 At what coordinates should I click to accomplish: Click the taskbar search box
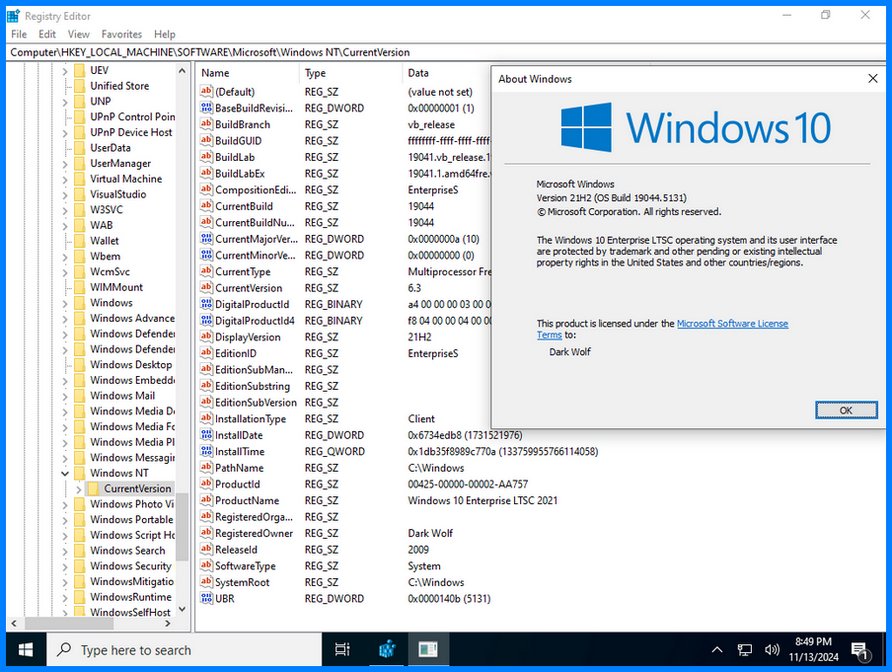point(184,649)
